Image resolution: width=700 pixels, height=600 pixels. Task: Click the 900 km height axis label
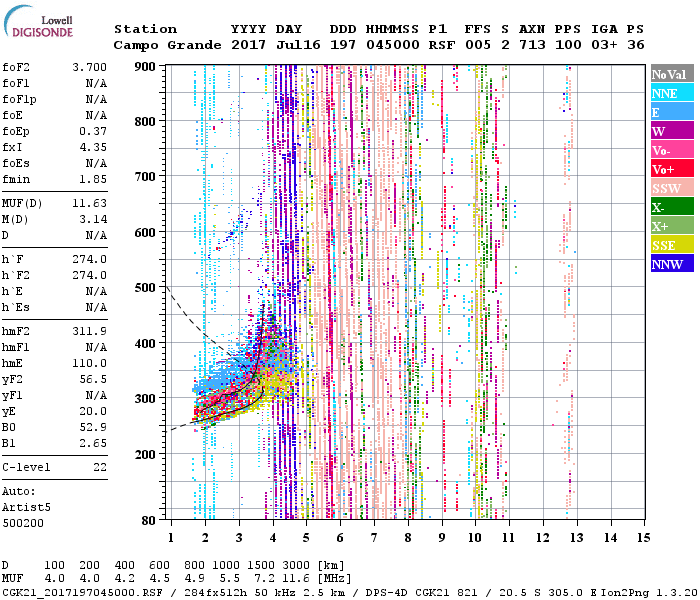(x=146, y=66)
